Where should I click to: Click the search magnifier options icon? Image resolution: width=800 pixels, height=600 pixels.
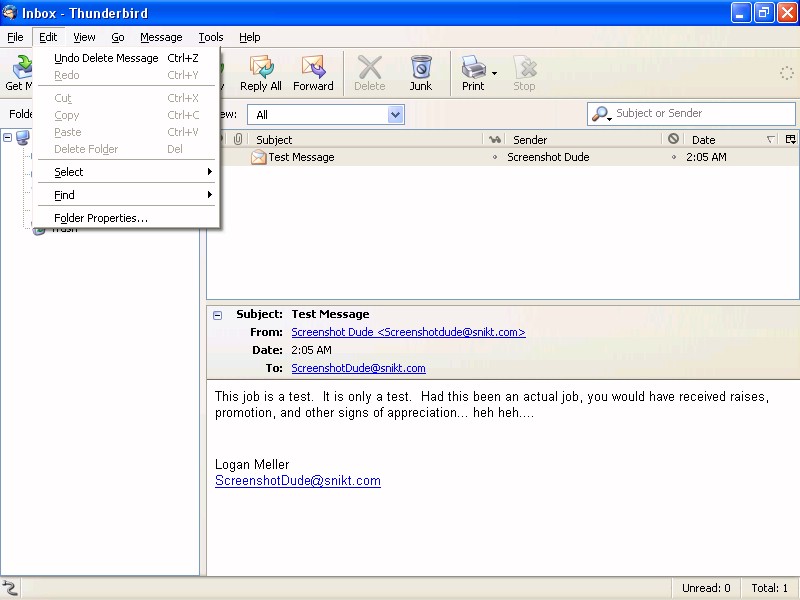[601, 114]
